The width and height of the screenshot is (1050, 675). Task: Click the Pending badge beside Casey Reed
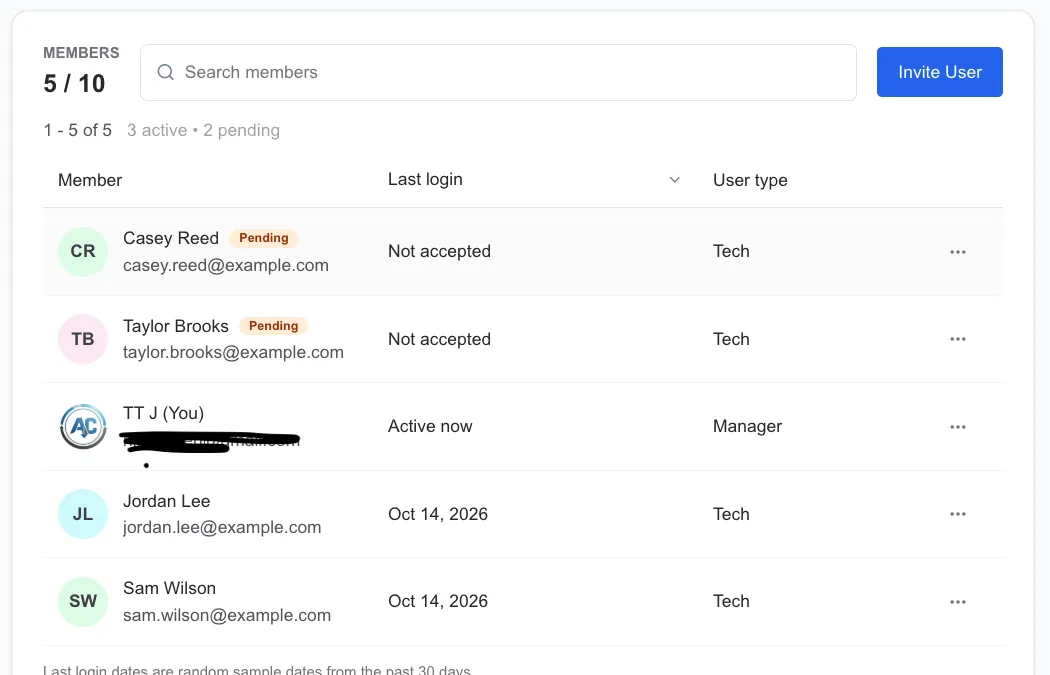264,238
